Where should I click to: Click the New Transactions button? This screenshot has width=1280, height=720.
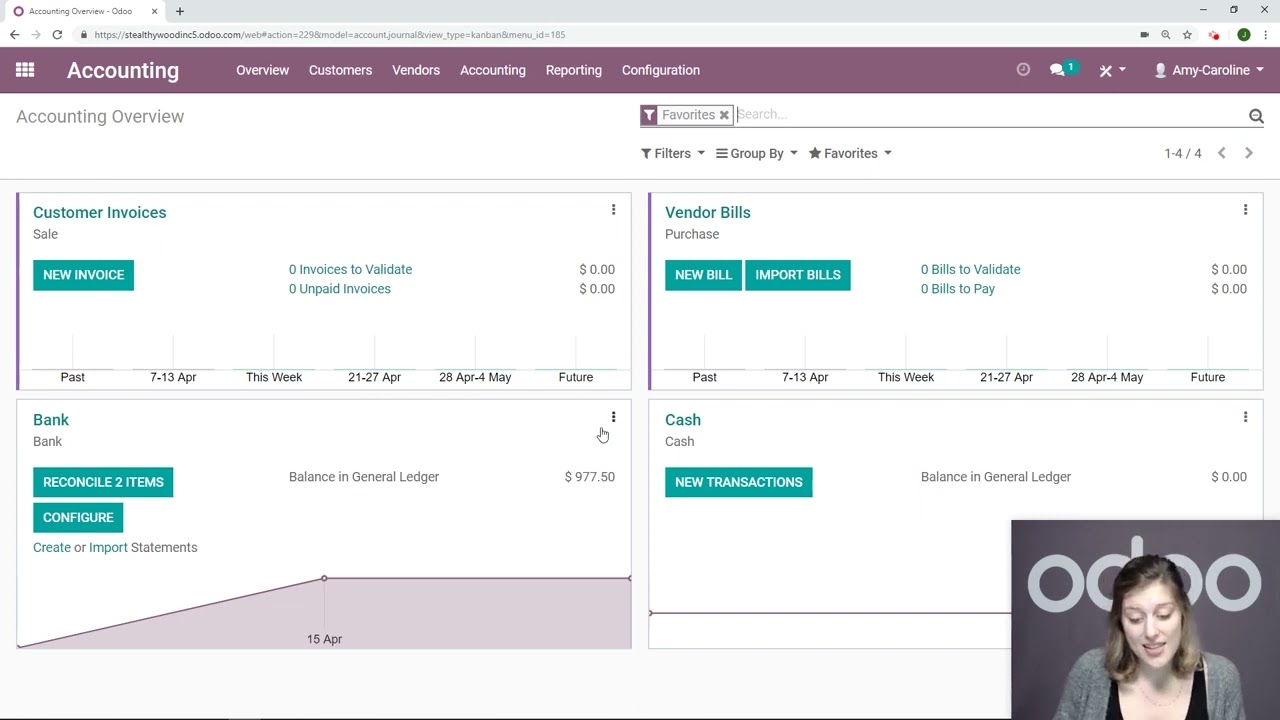click(739, 482)
